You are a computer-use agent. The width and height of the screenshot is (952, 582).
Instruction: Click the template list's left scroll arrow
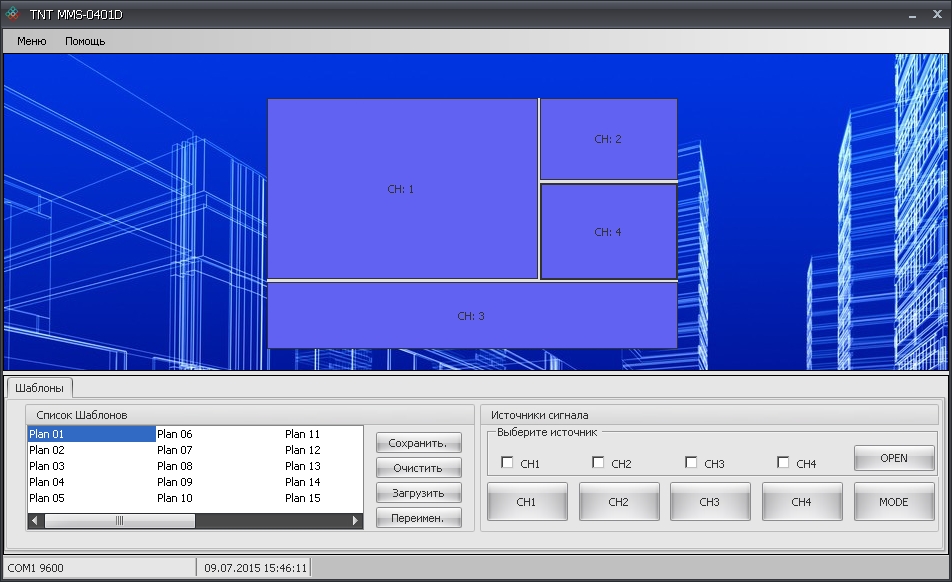[x=35, y=521]
